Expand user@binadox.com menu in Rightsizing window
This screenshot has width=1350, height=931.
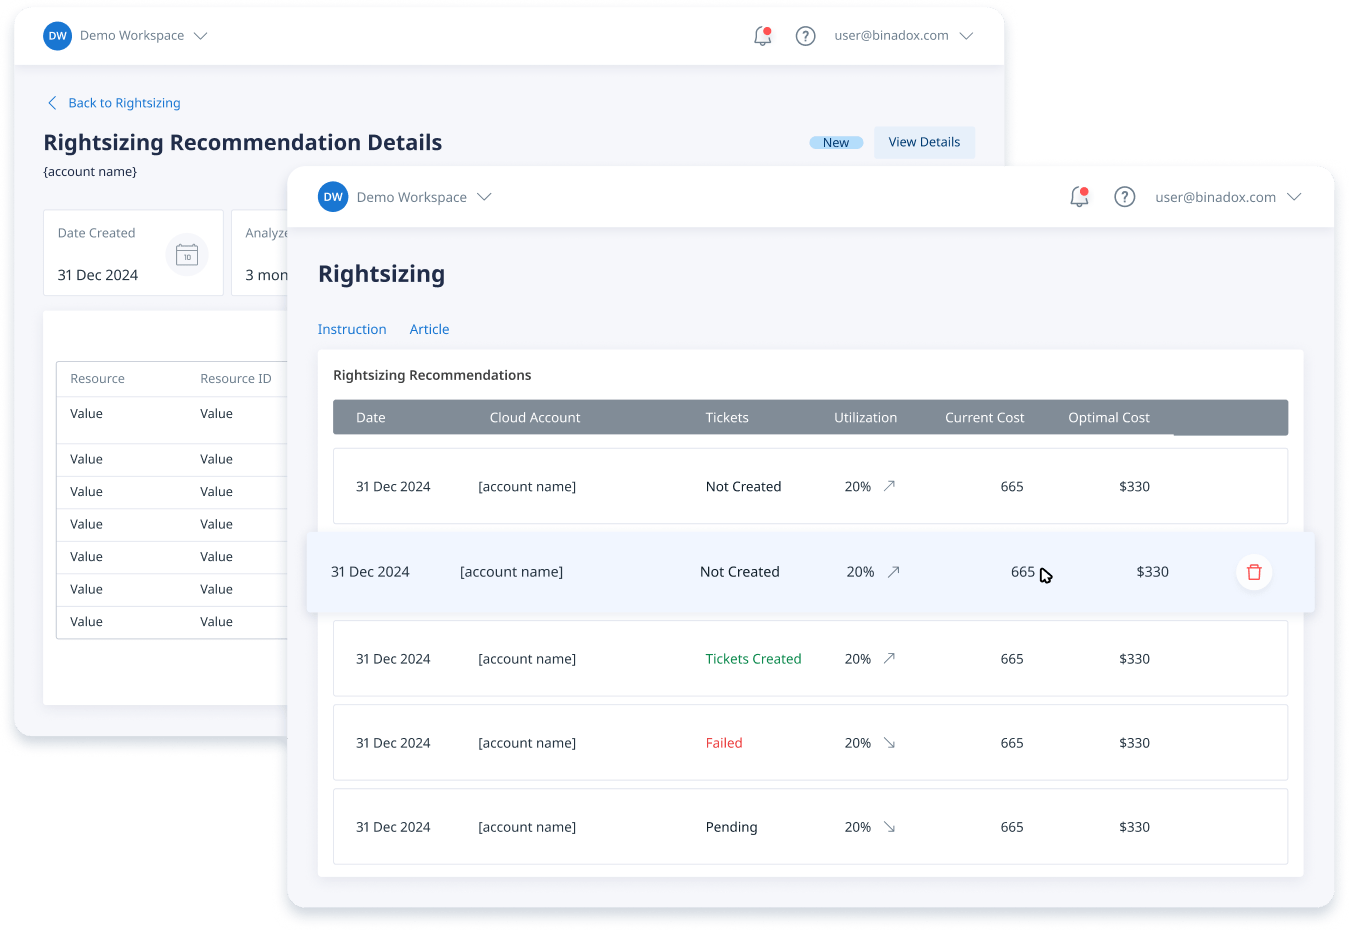1294,197
